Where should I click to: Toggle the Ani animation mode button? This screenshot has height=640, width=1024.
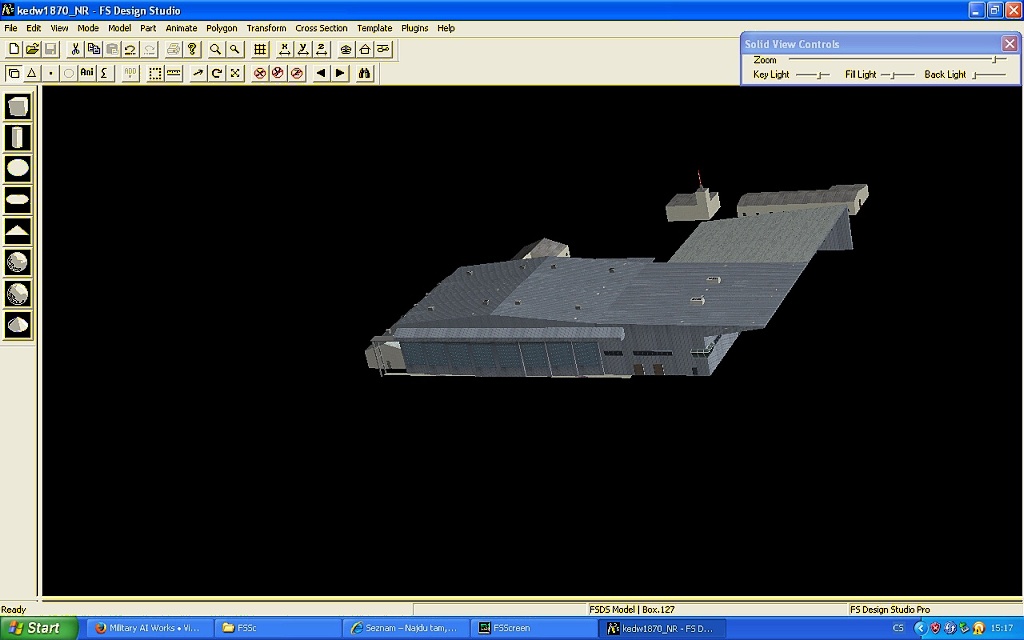point(87,73)
